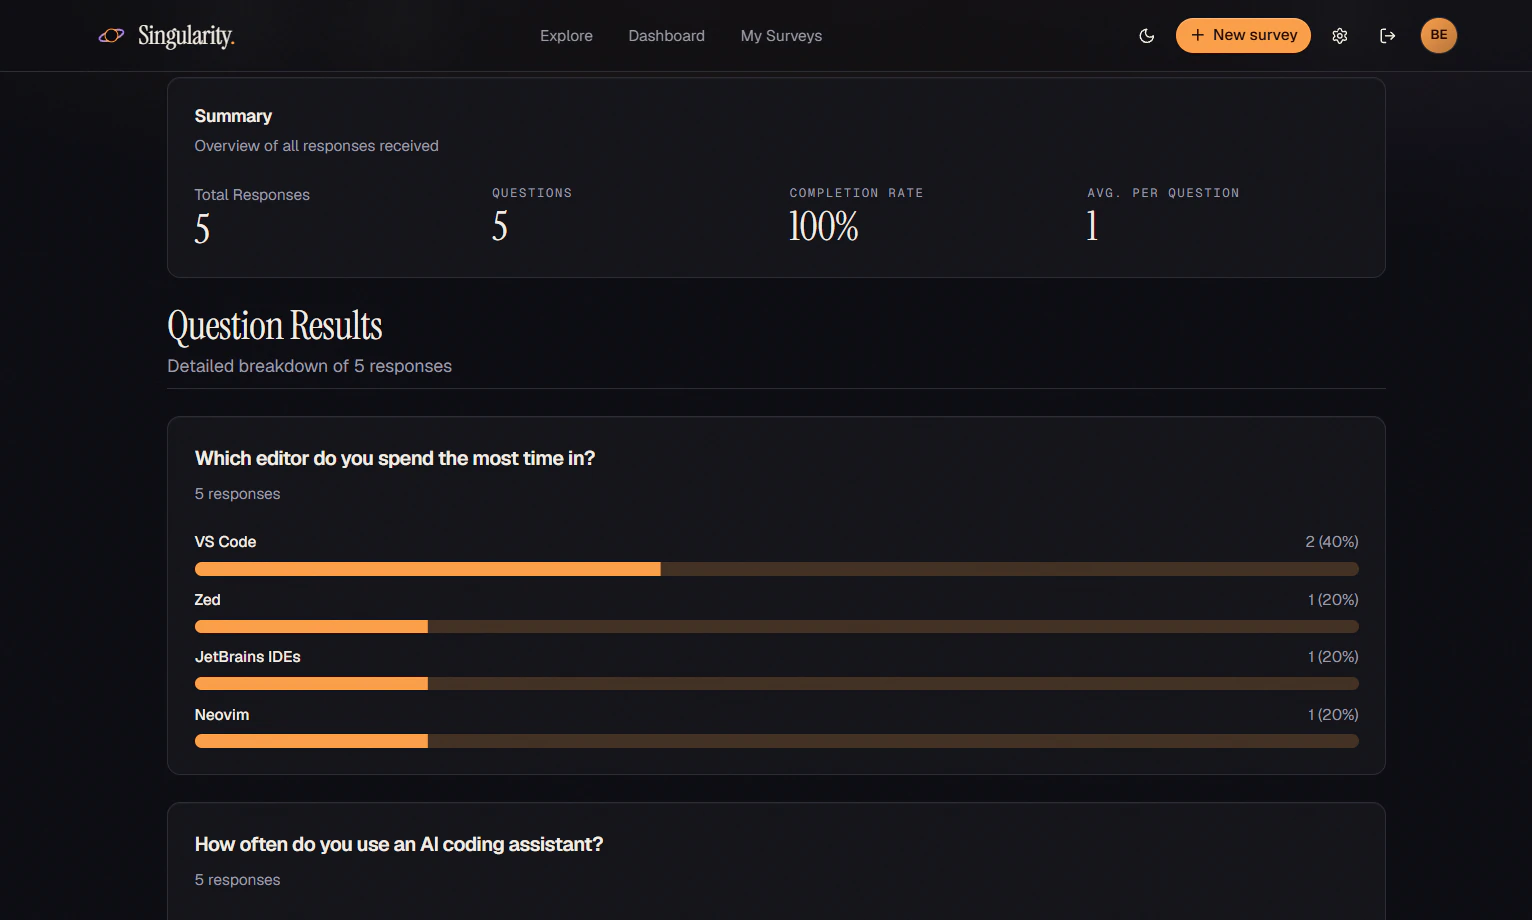Click the 2 (40%) result value
The height and width of the screenshot is (920, 1532).
[x=1332, y=542]
